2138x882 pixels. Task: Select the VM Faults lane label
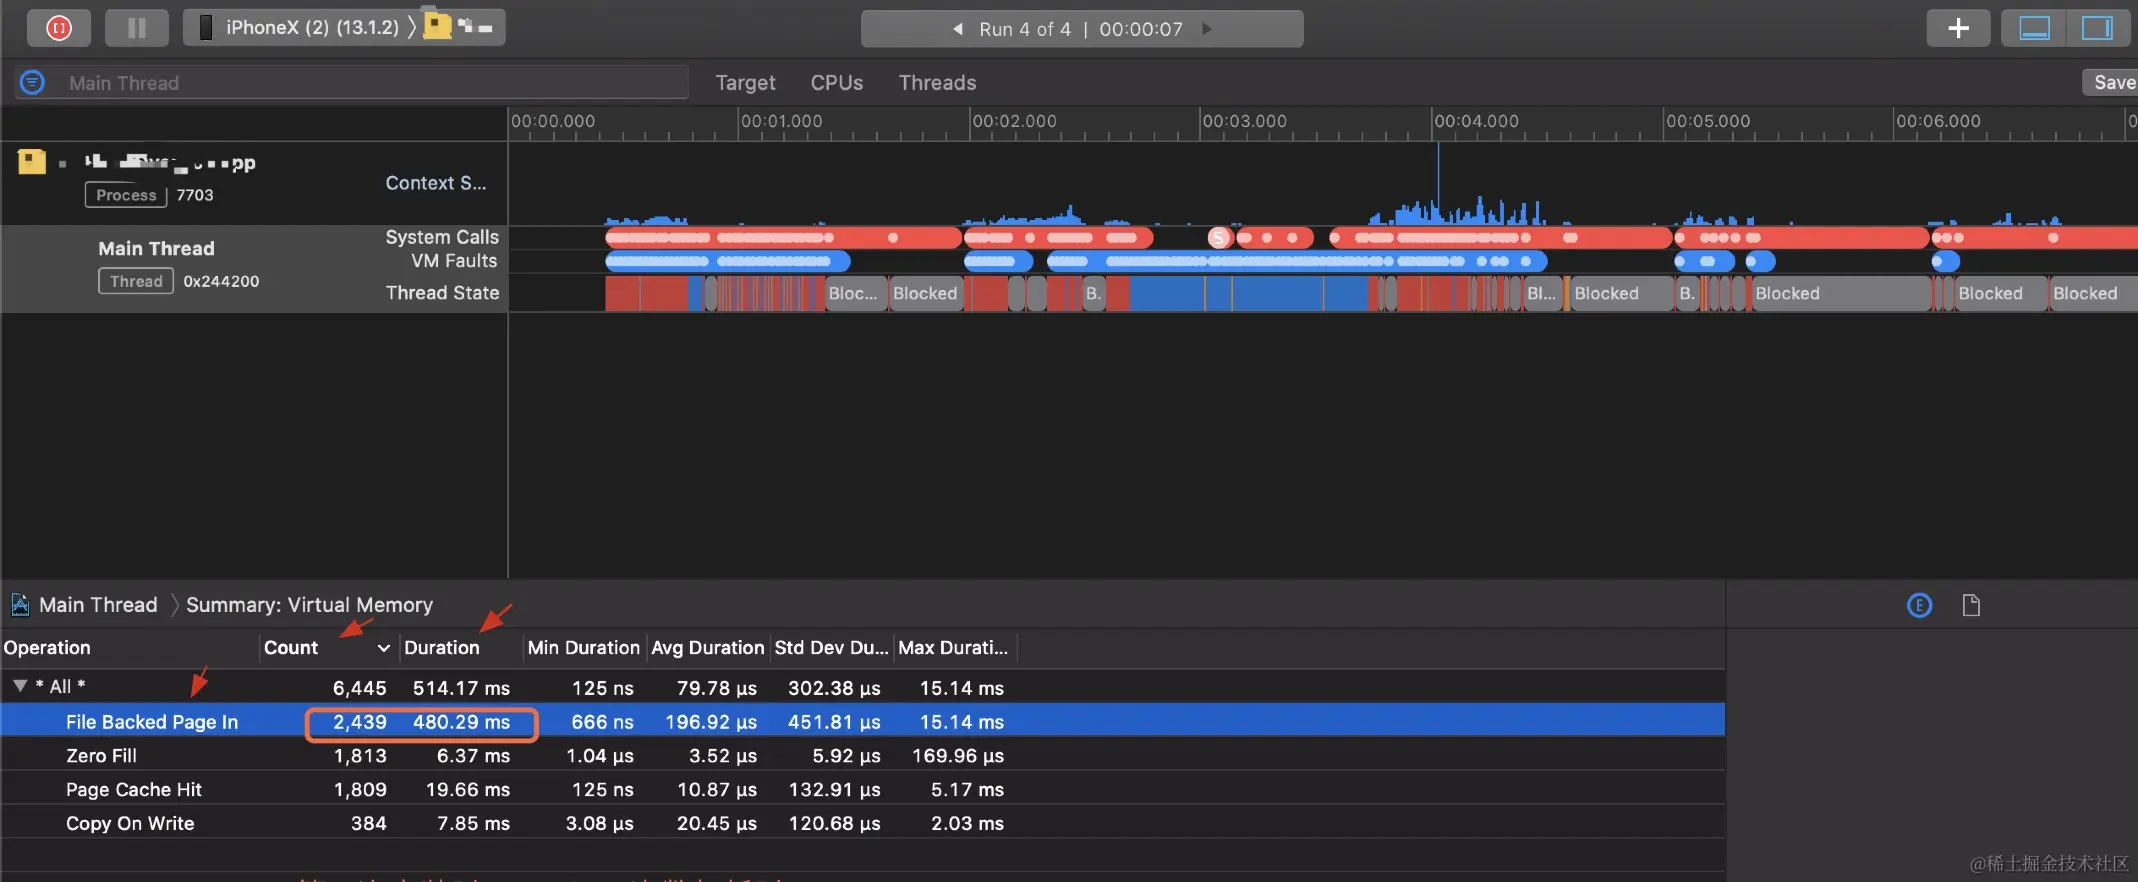454,261
